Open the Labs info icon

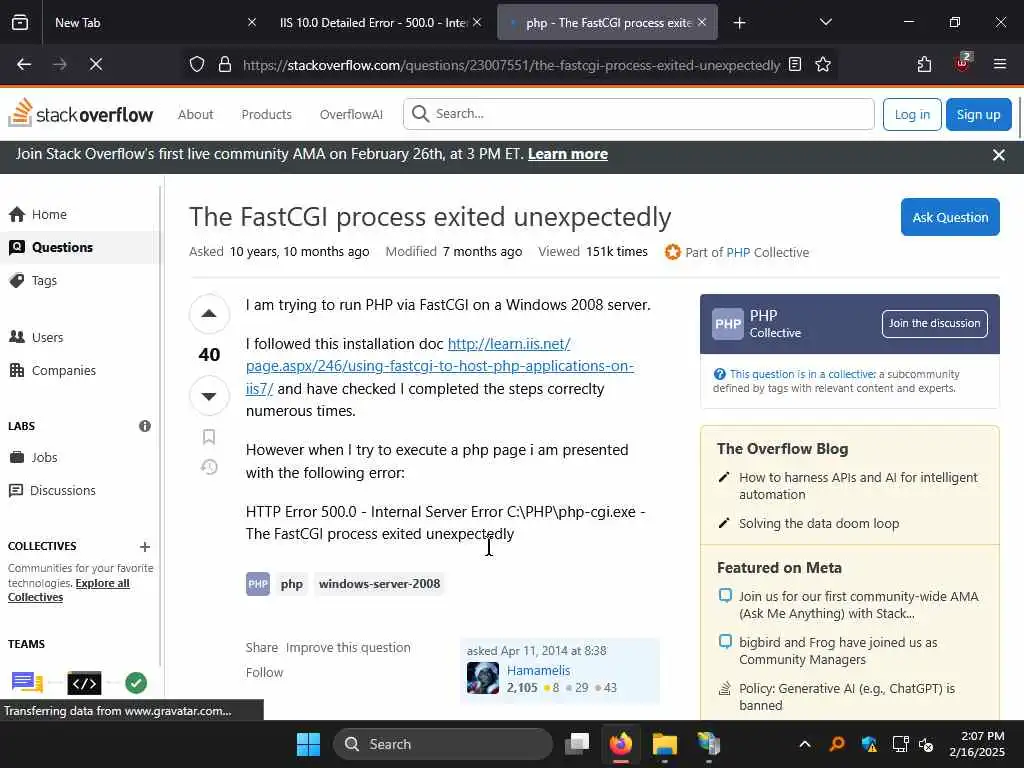[145, 426]
